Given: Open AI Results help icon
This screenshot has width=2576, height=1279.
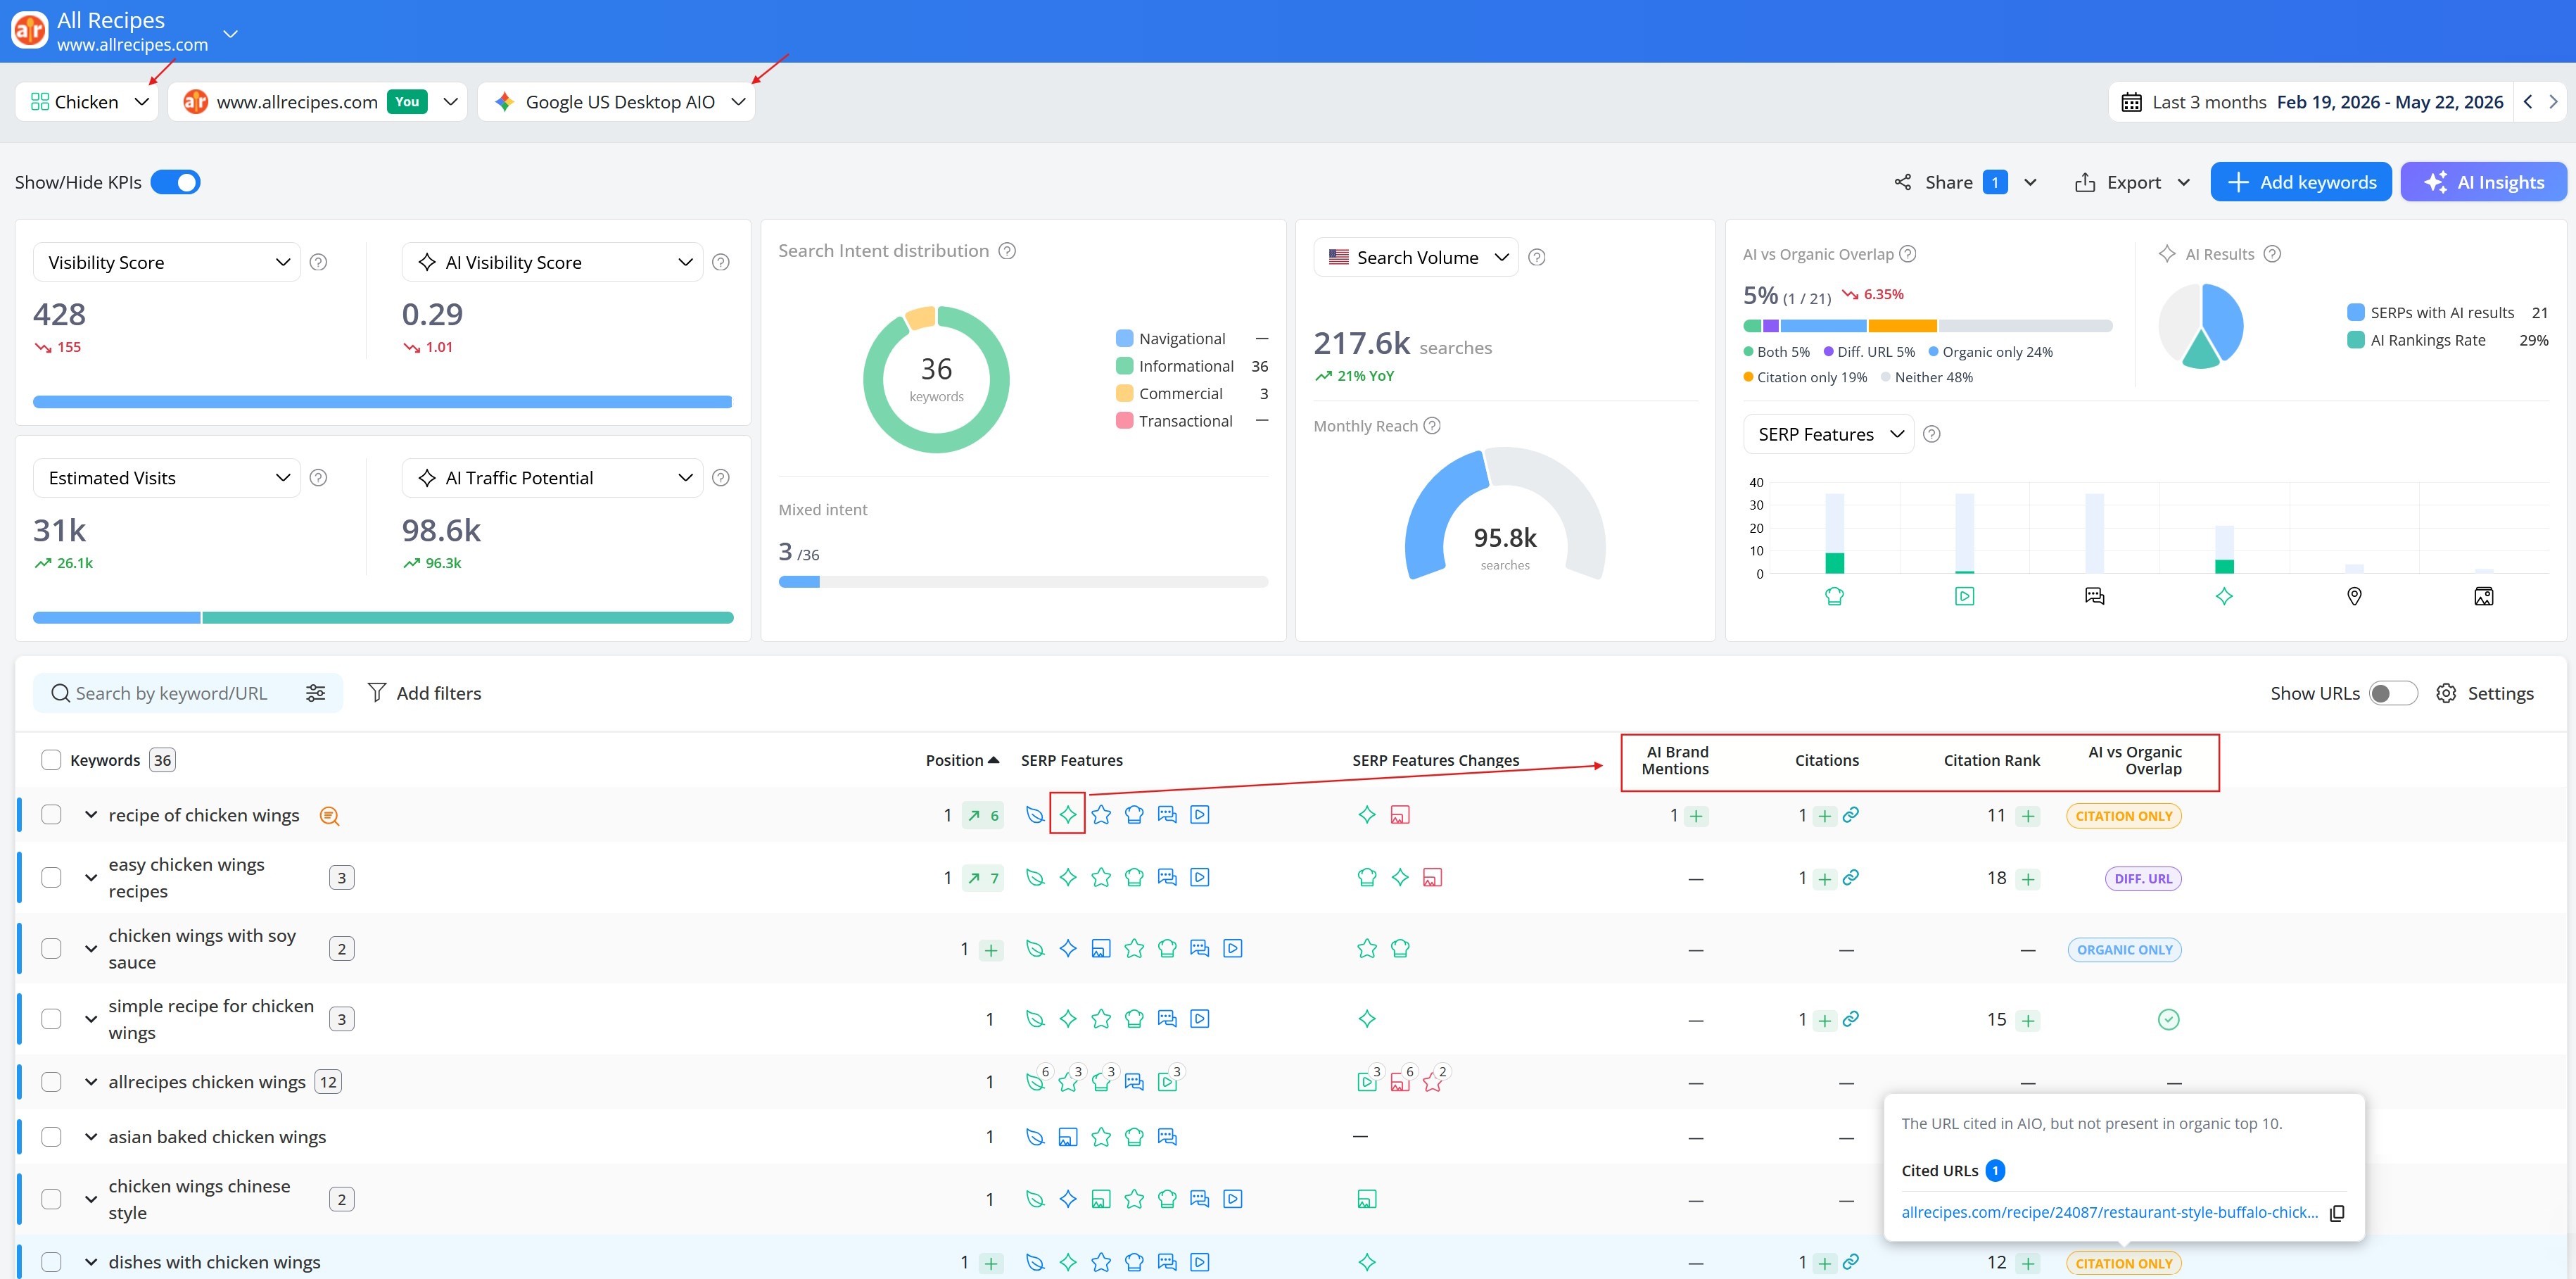Looking at the screenshot, I should pyautogui.click(x=2272, y=254).
